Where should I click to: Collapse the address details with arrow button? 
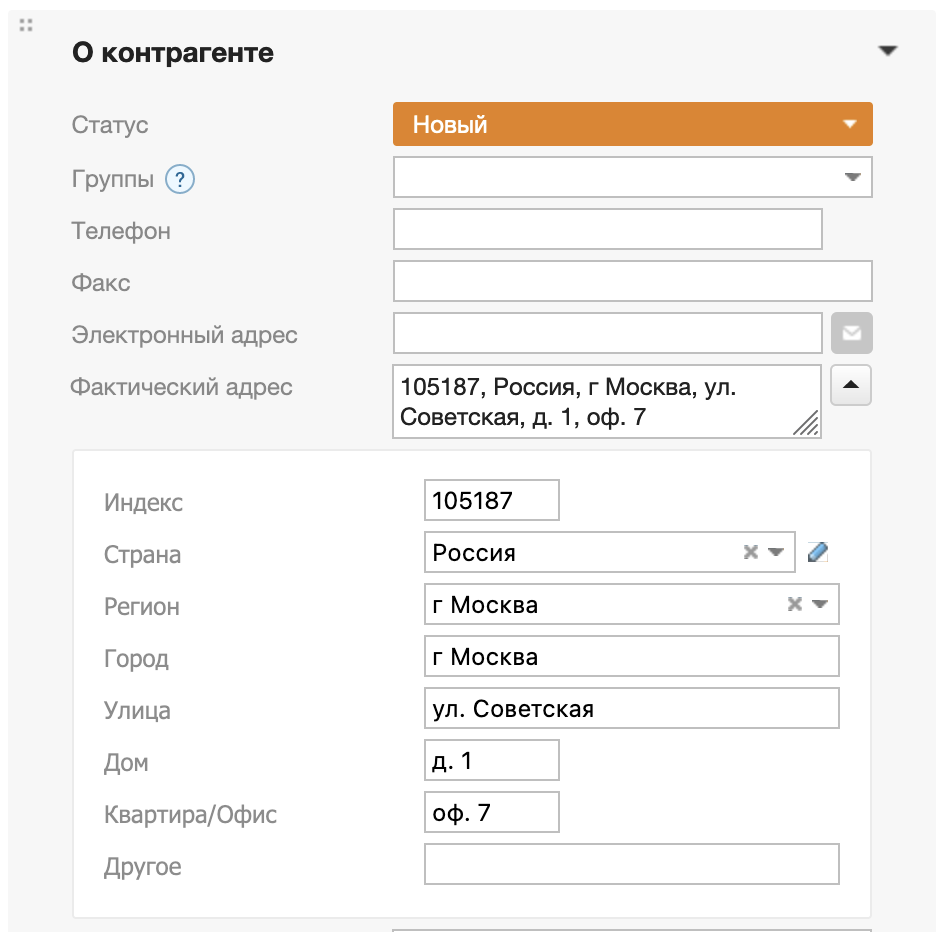(852, 385)
